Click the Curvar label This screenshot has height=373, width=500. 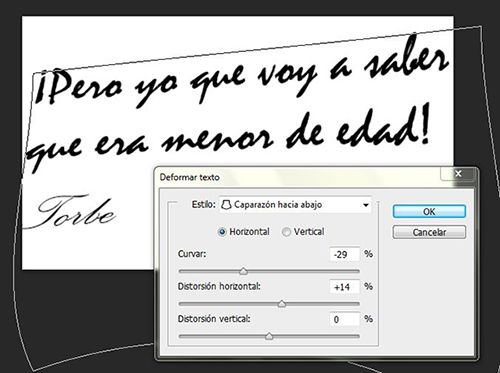pyautogui.click(x=192, y=254)
